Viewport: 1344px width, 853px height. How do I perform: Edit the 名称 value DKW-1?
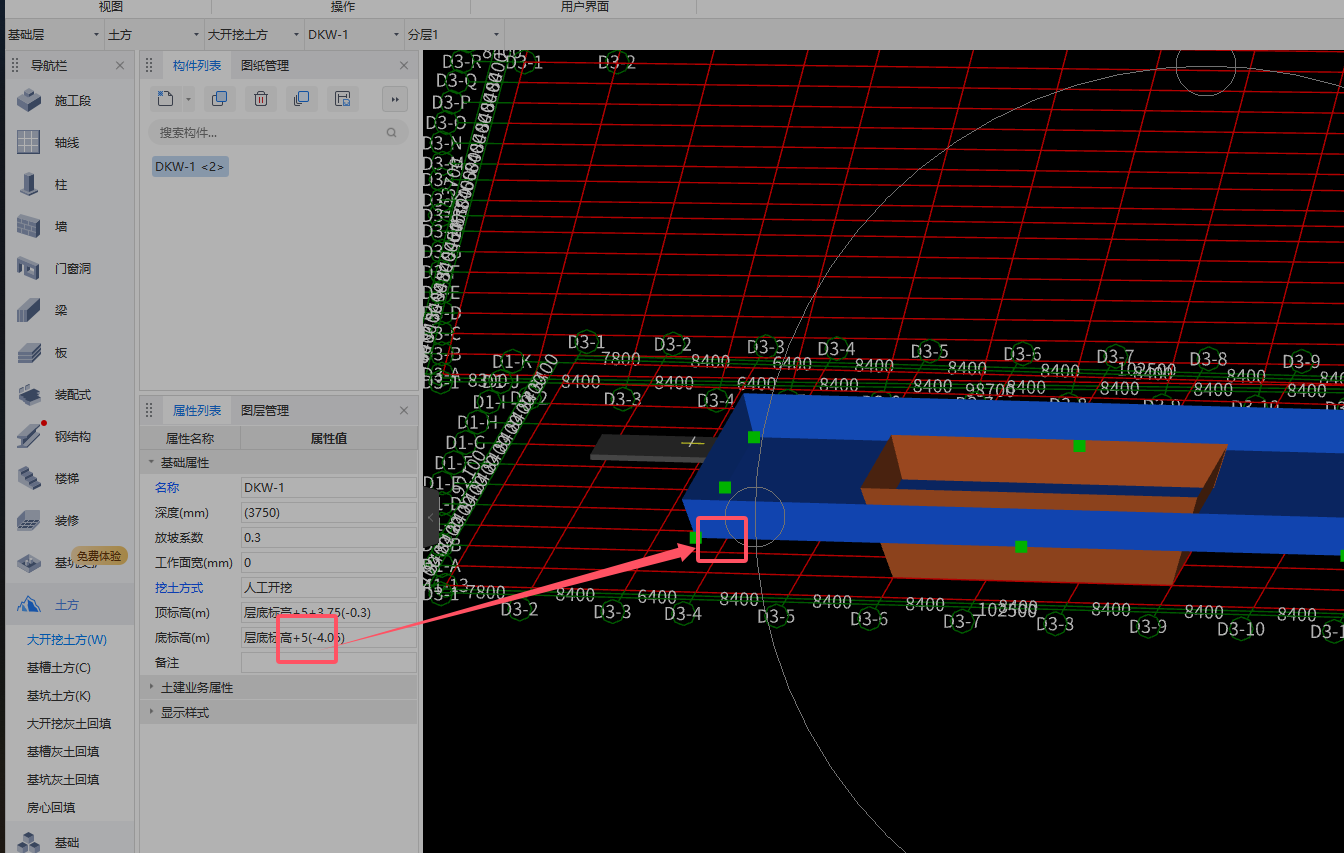coord(328,487)
